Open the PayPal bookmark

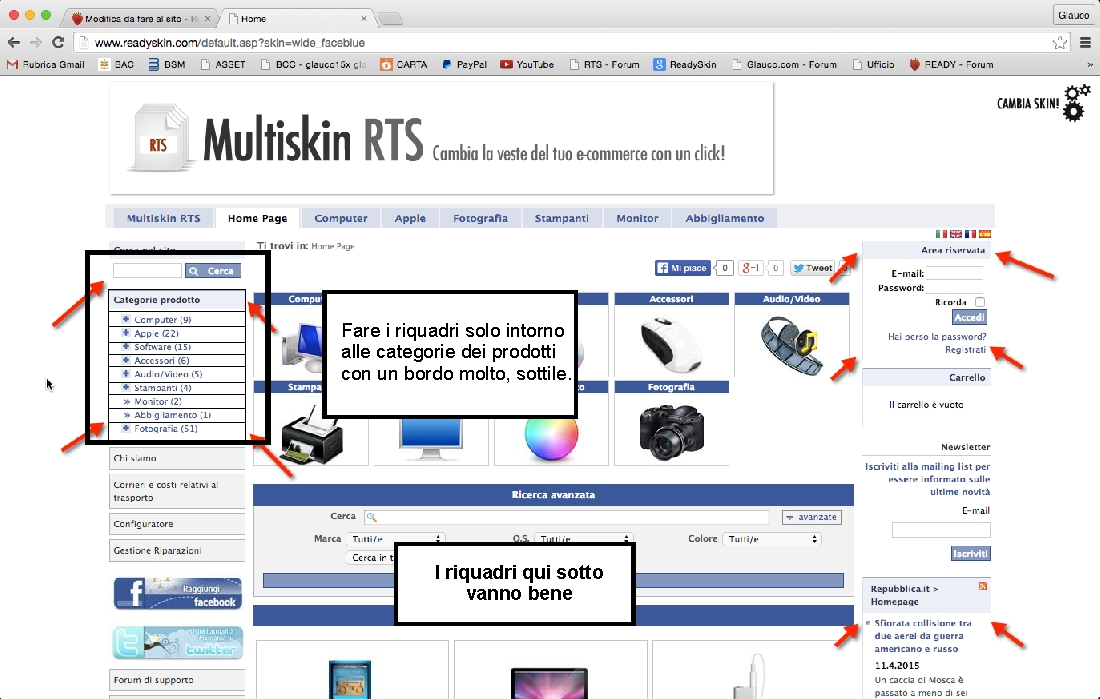tap(464, 65)
